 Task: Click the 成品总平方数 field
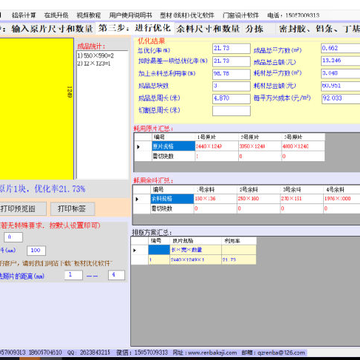341,48
